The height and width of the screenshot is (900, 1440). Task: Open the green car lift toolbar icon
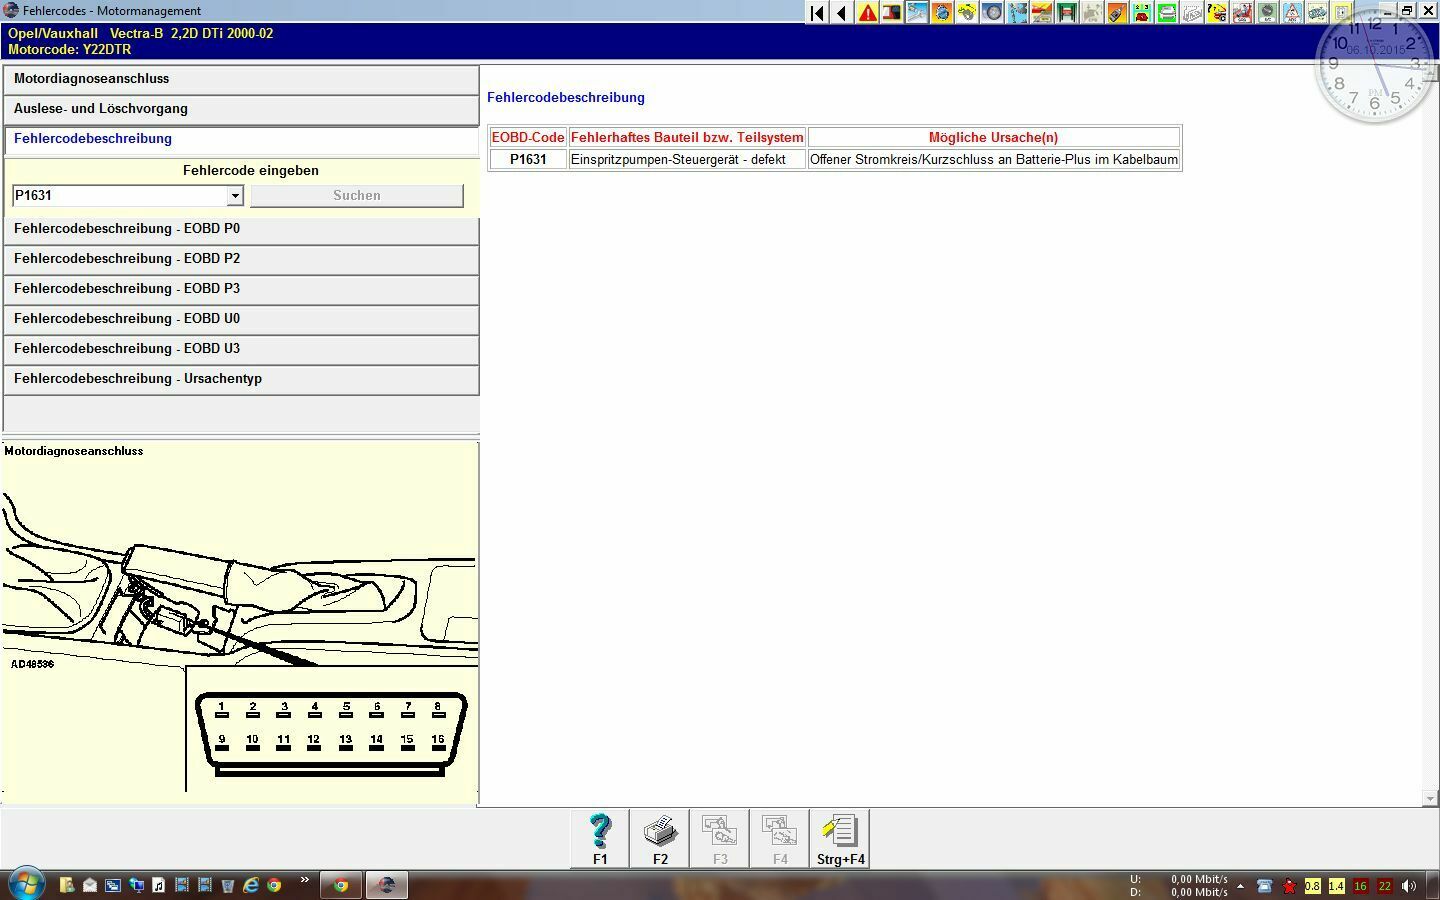1066,13
